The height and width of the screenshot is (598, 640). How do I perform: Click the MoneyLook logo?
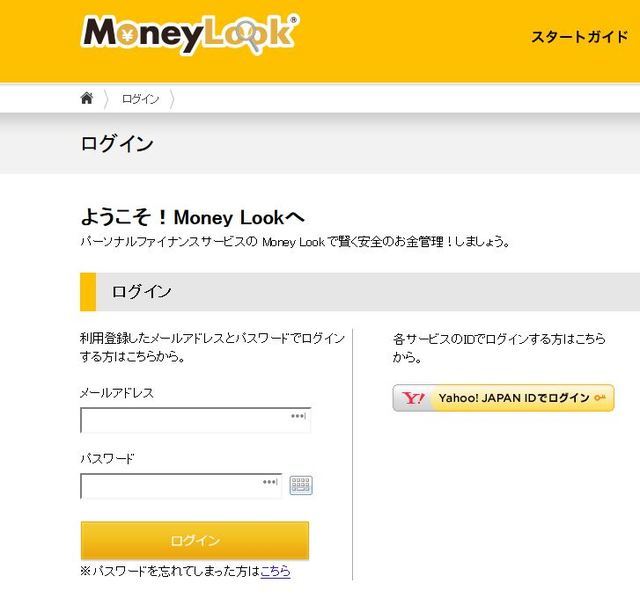[189, 35]
